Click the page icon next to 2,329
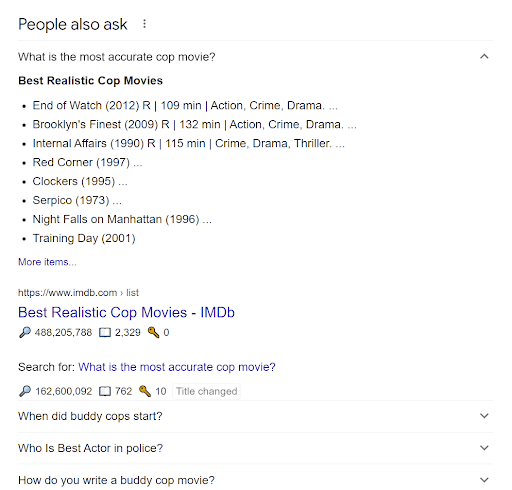The width and height of the screenshot is (512, 490). pyautogui.click(x=105, y=332)
